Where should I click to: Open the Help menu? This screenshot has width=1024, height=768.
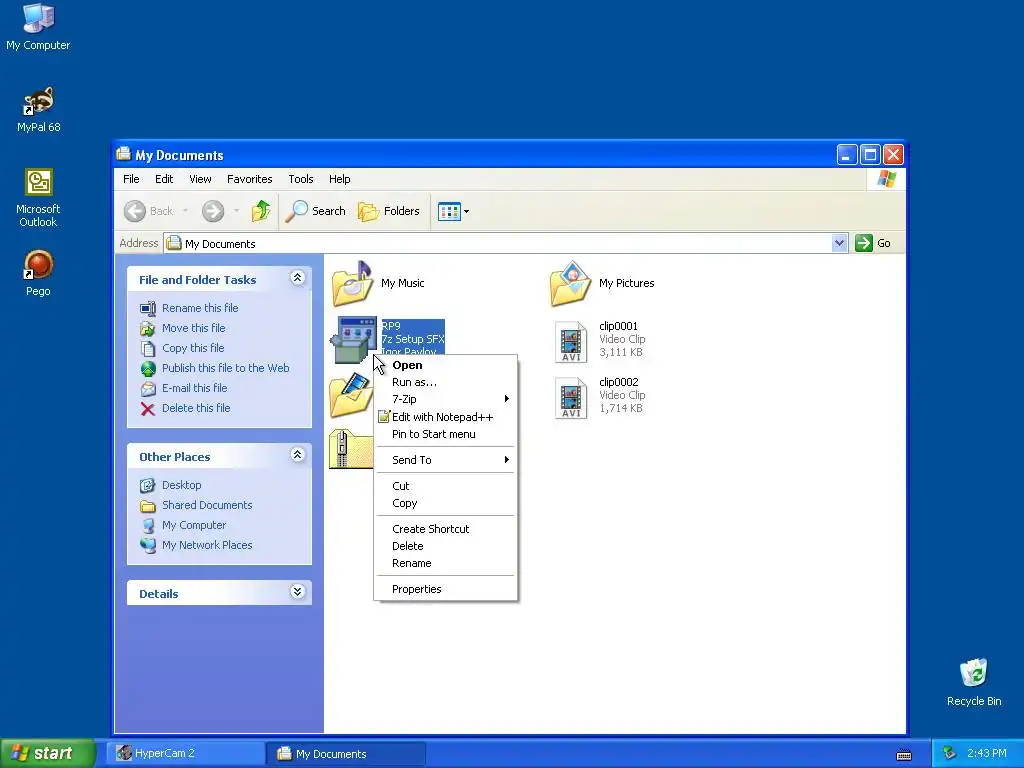[x=339, y=179]
